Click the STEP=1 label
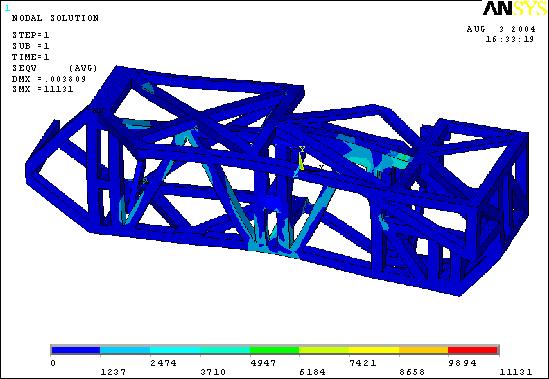Viewport: 549px width, 379px height. 31,35
